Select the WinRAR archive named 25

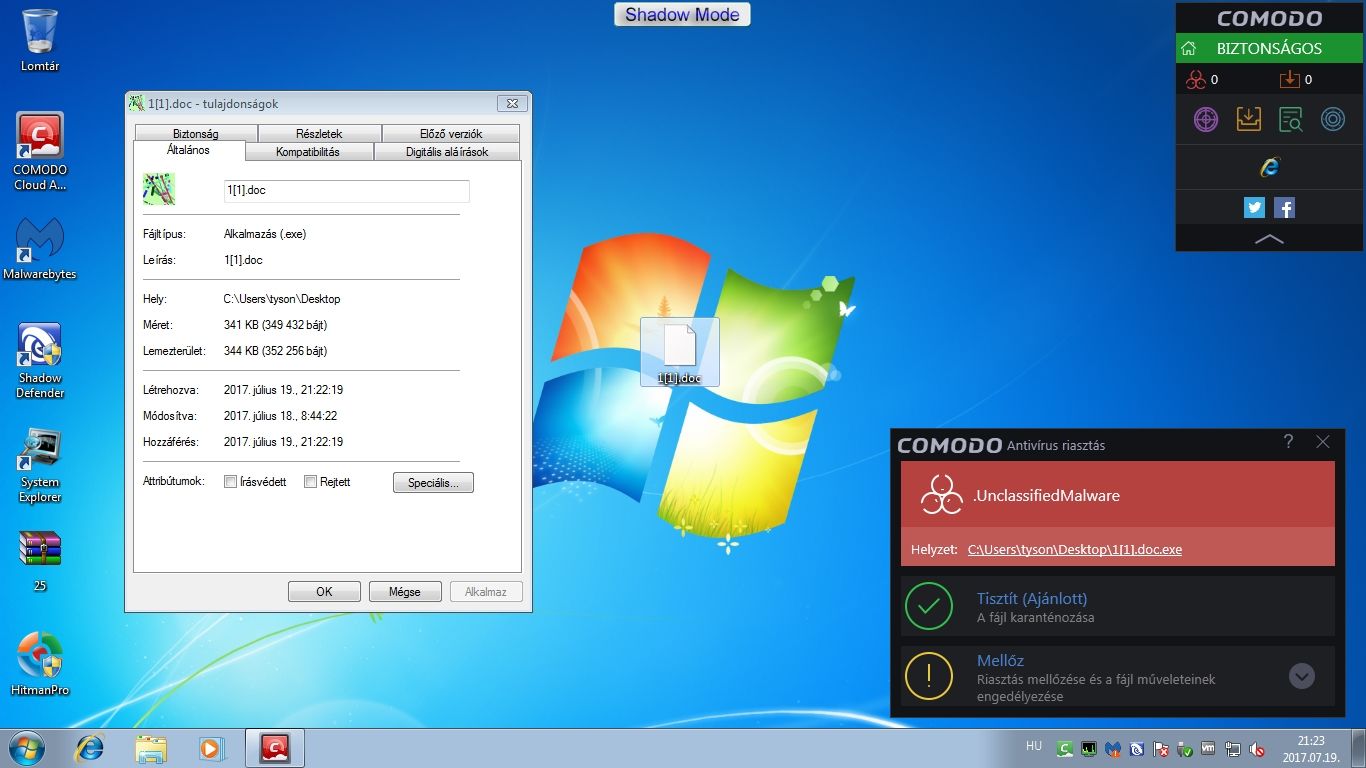coord(40,561)
